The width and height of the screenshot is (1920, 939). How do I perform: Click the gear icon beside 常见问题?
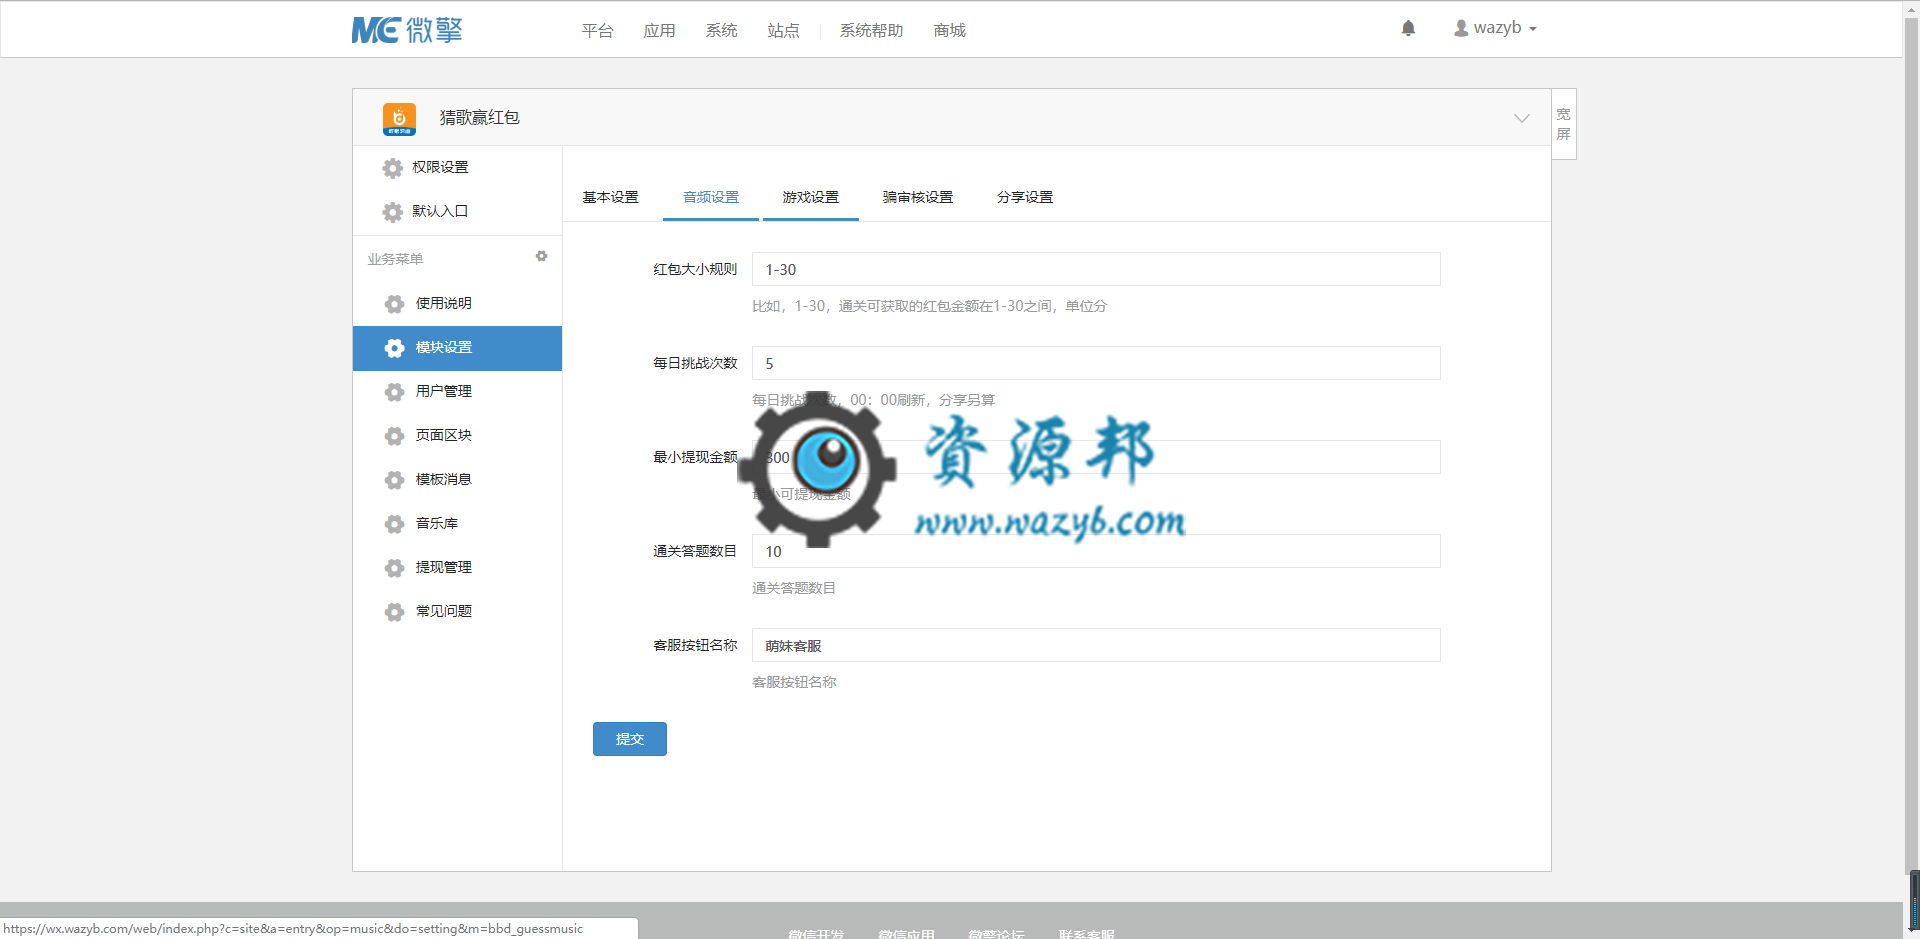tap(395, 612)
